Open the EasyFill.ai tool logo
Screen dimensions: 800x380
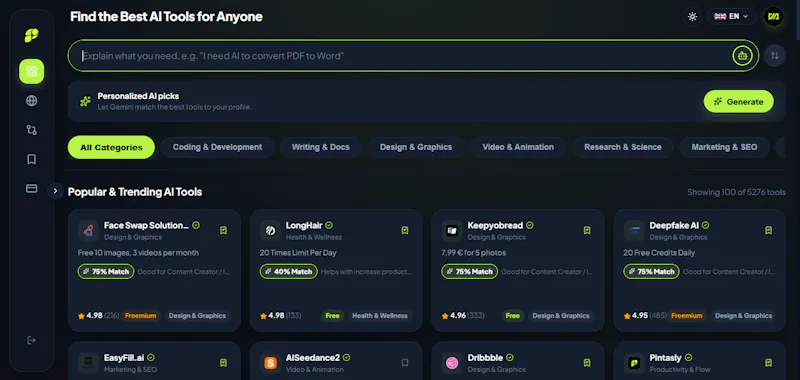(88, 363)
